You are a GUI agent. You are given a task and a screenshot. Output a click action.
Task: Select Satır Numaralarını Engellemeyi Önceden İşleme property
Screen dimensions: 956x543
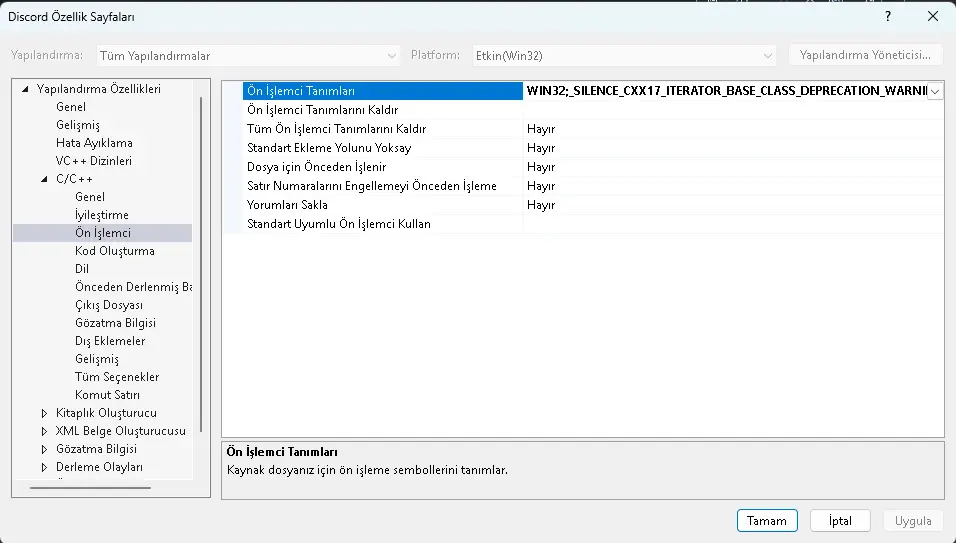[383, 186]
